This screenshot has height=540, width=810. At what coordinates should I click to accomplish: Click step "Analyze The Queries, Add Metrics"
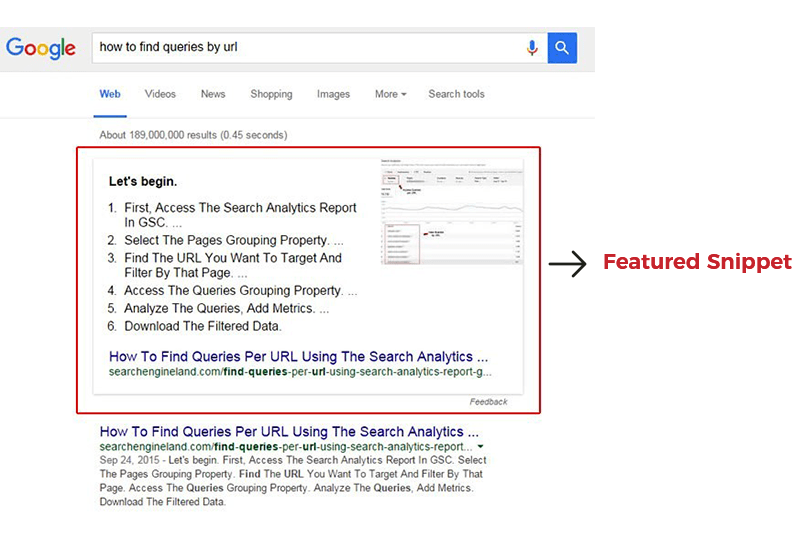click(219, 308)
